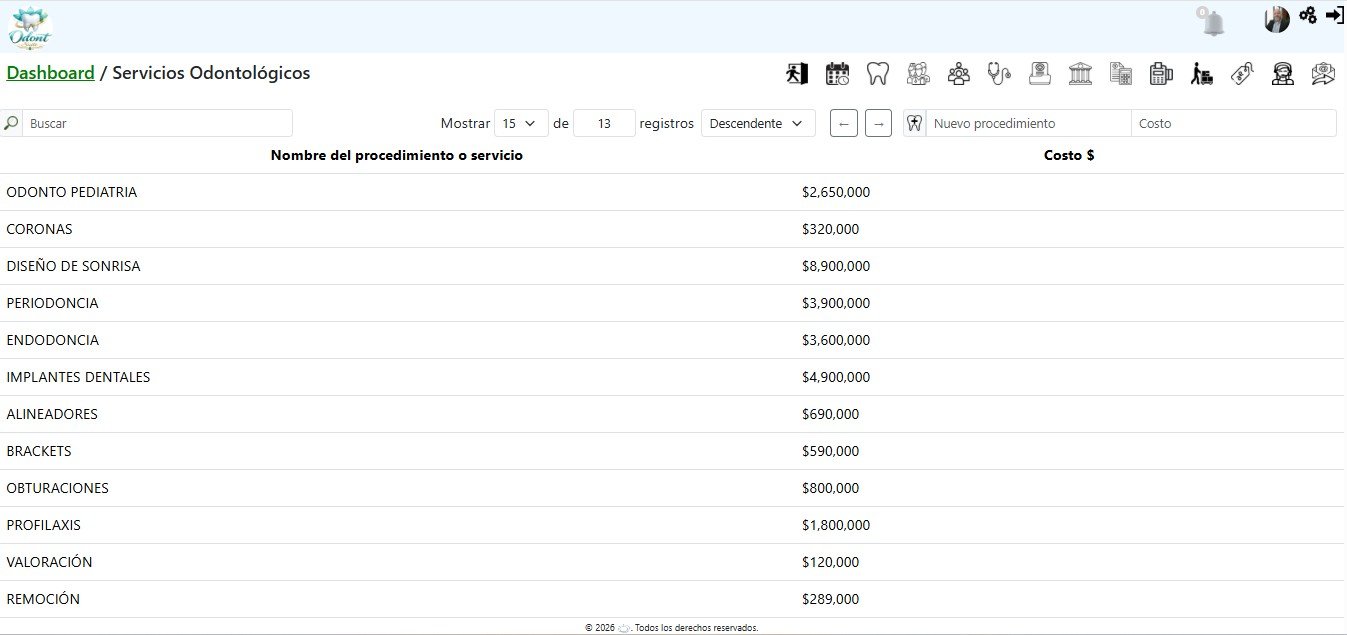Open the notifications bell
This screenshot has width=1347, height=635.
(1213, 22)
